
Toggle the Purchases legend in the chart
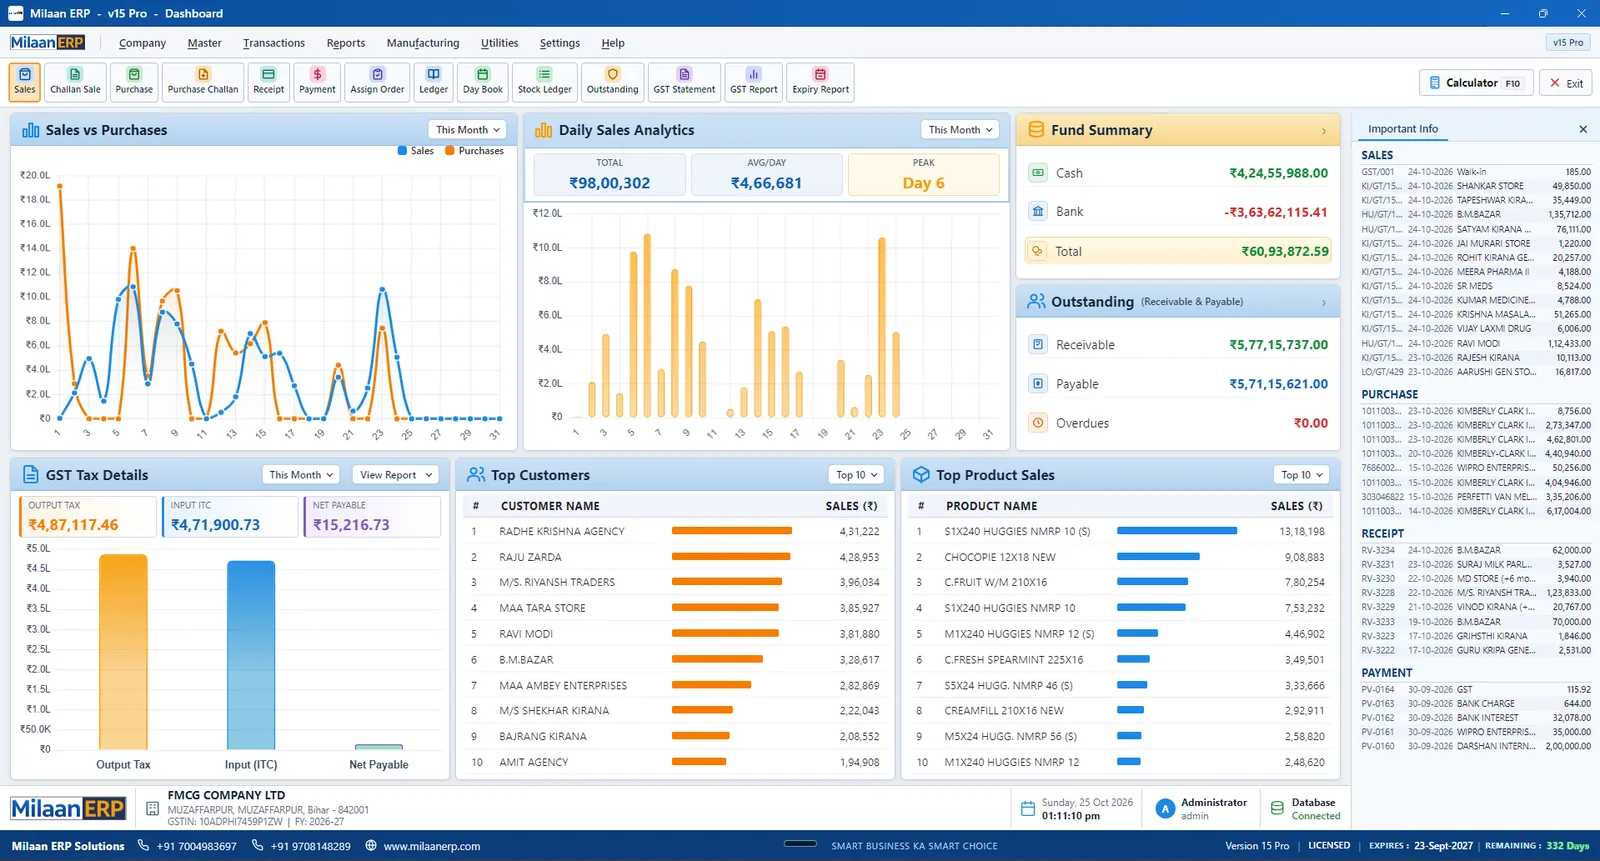[475, 151]
